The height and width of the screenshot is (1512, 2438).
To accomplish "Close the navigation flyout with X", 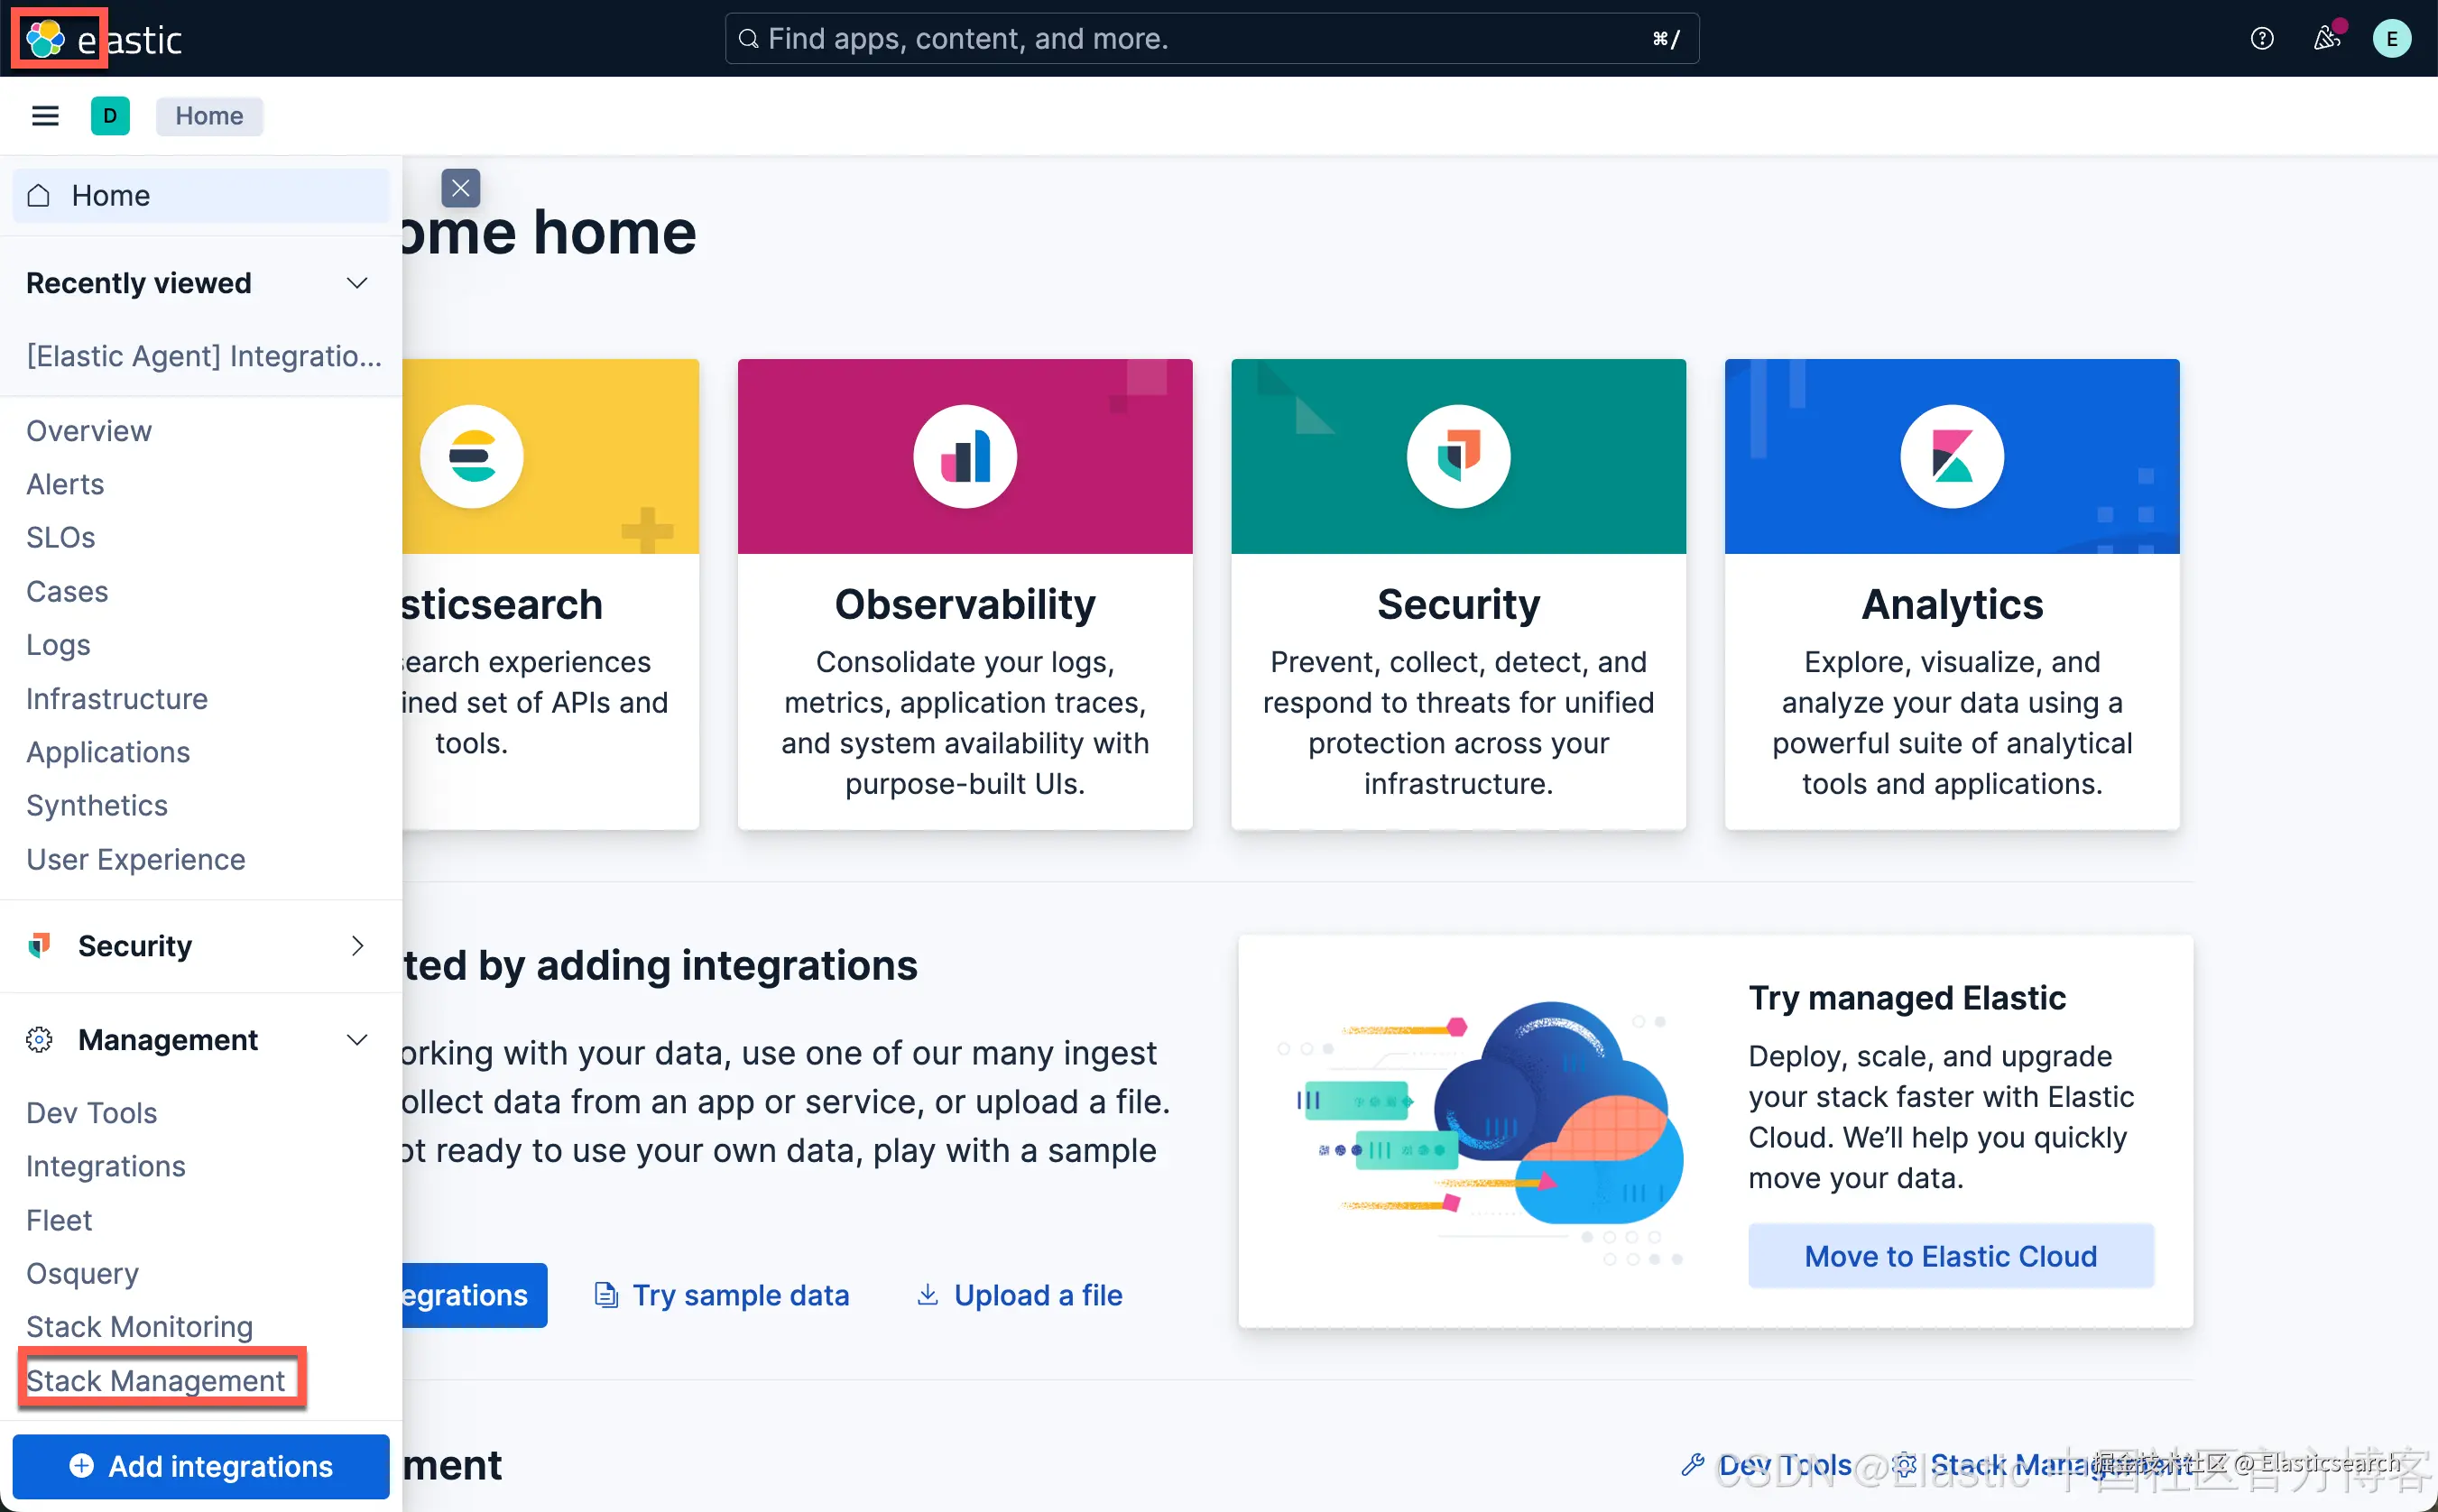I will click(x=461, y=188).
